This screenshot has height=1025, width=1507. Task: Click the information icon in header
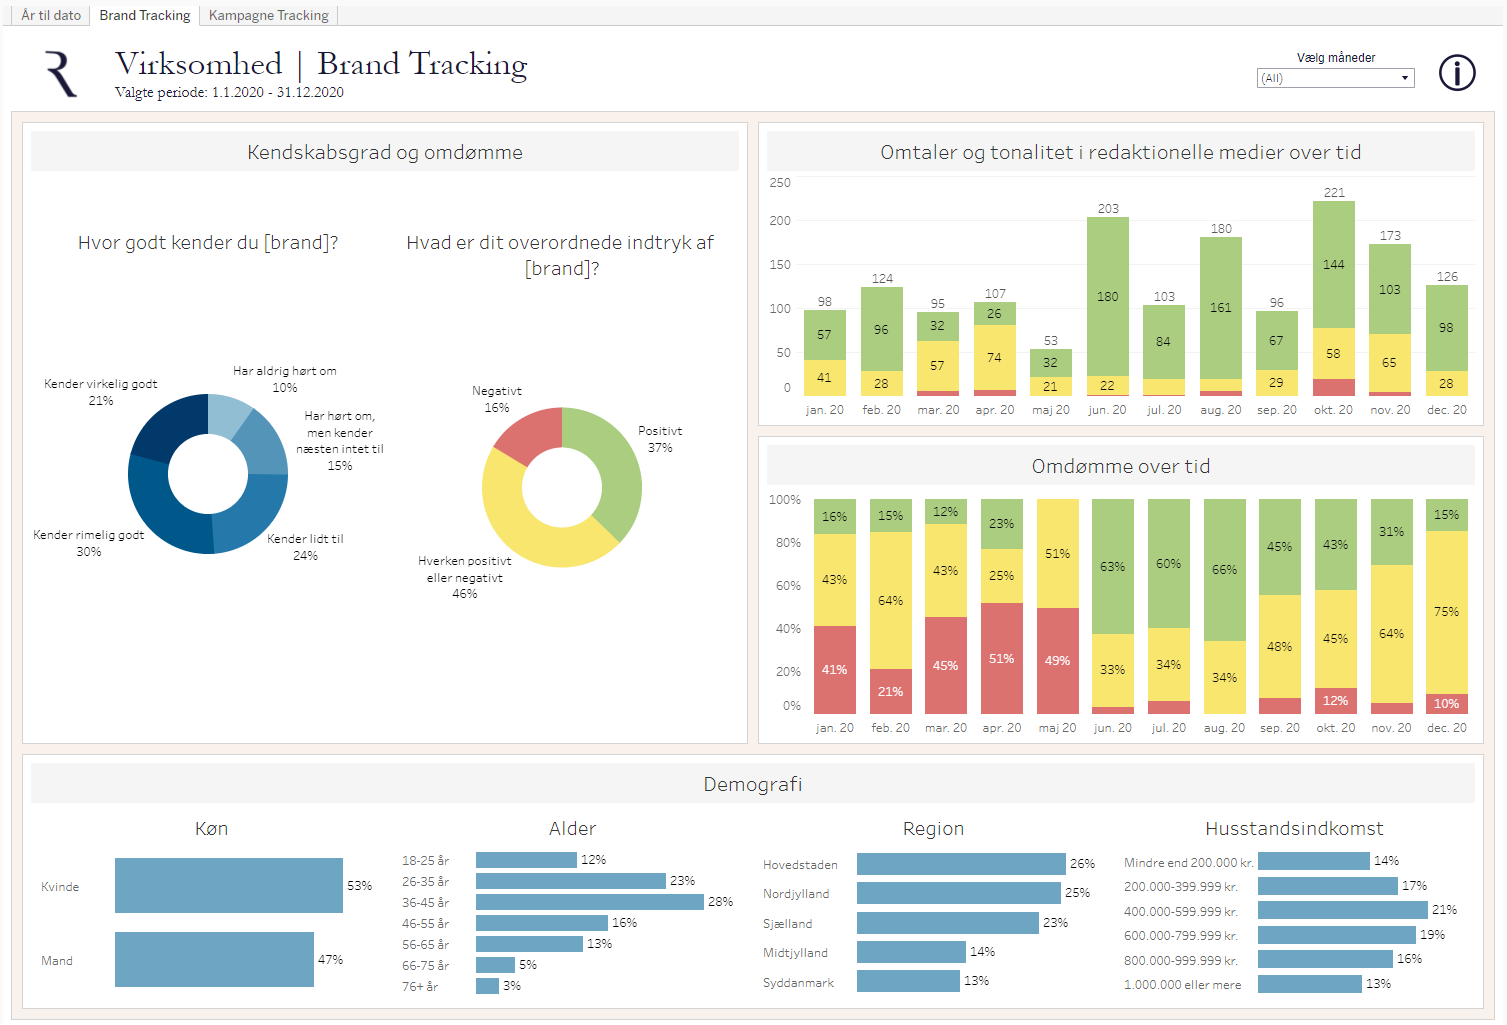[x=1456, y=73]
